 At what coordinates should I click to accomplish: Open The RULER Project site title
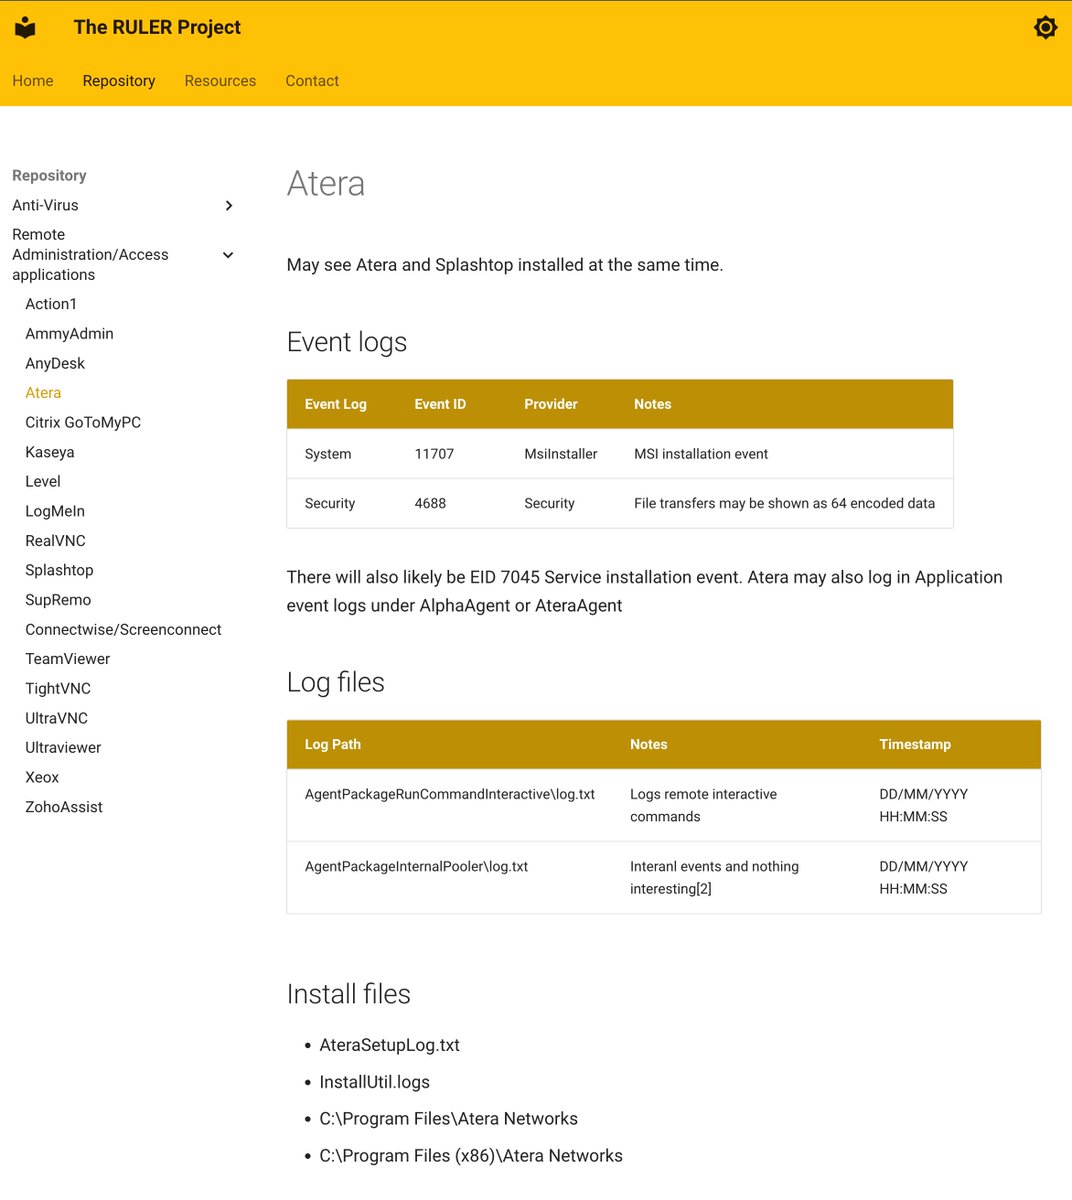coord(157,28)
